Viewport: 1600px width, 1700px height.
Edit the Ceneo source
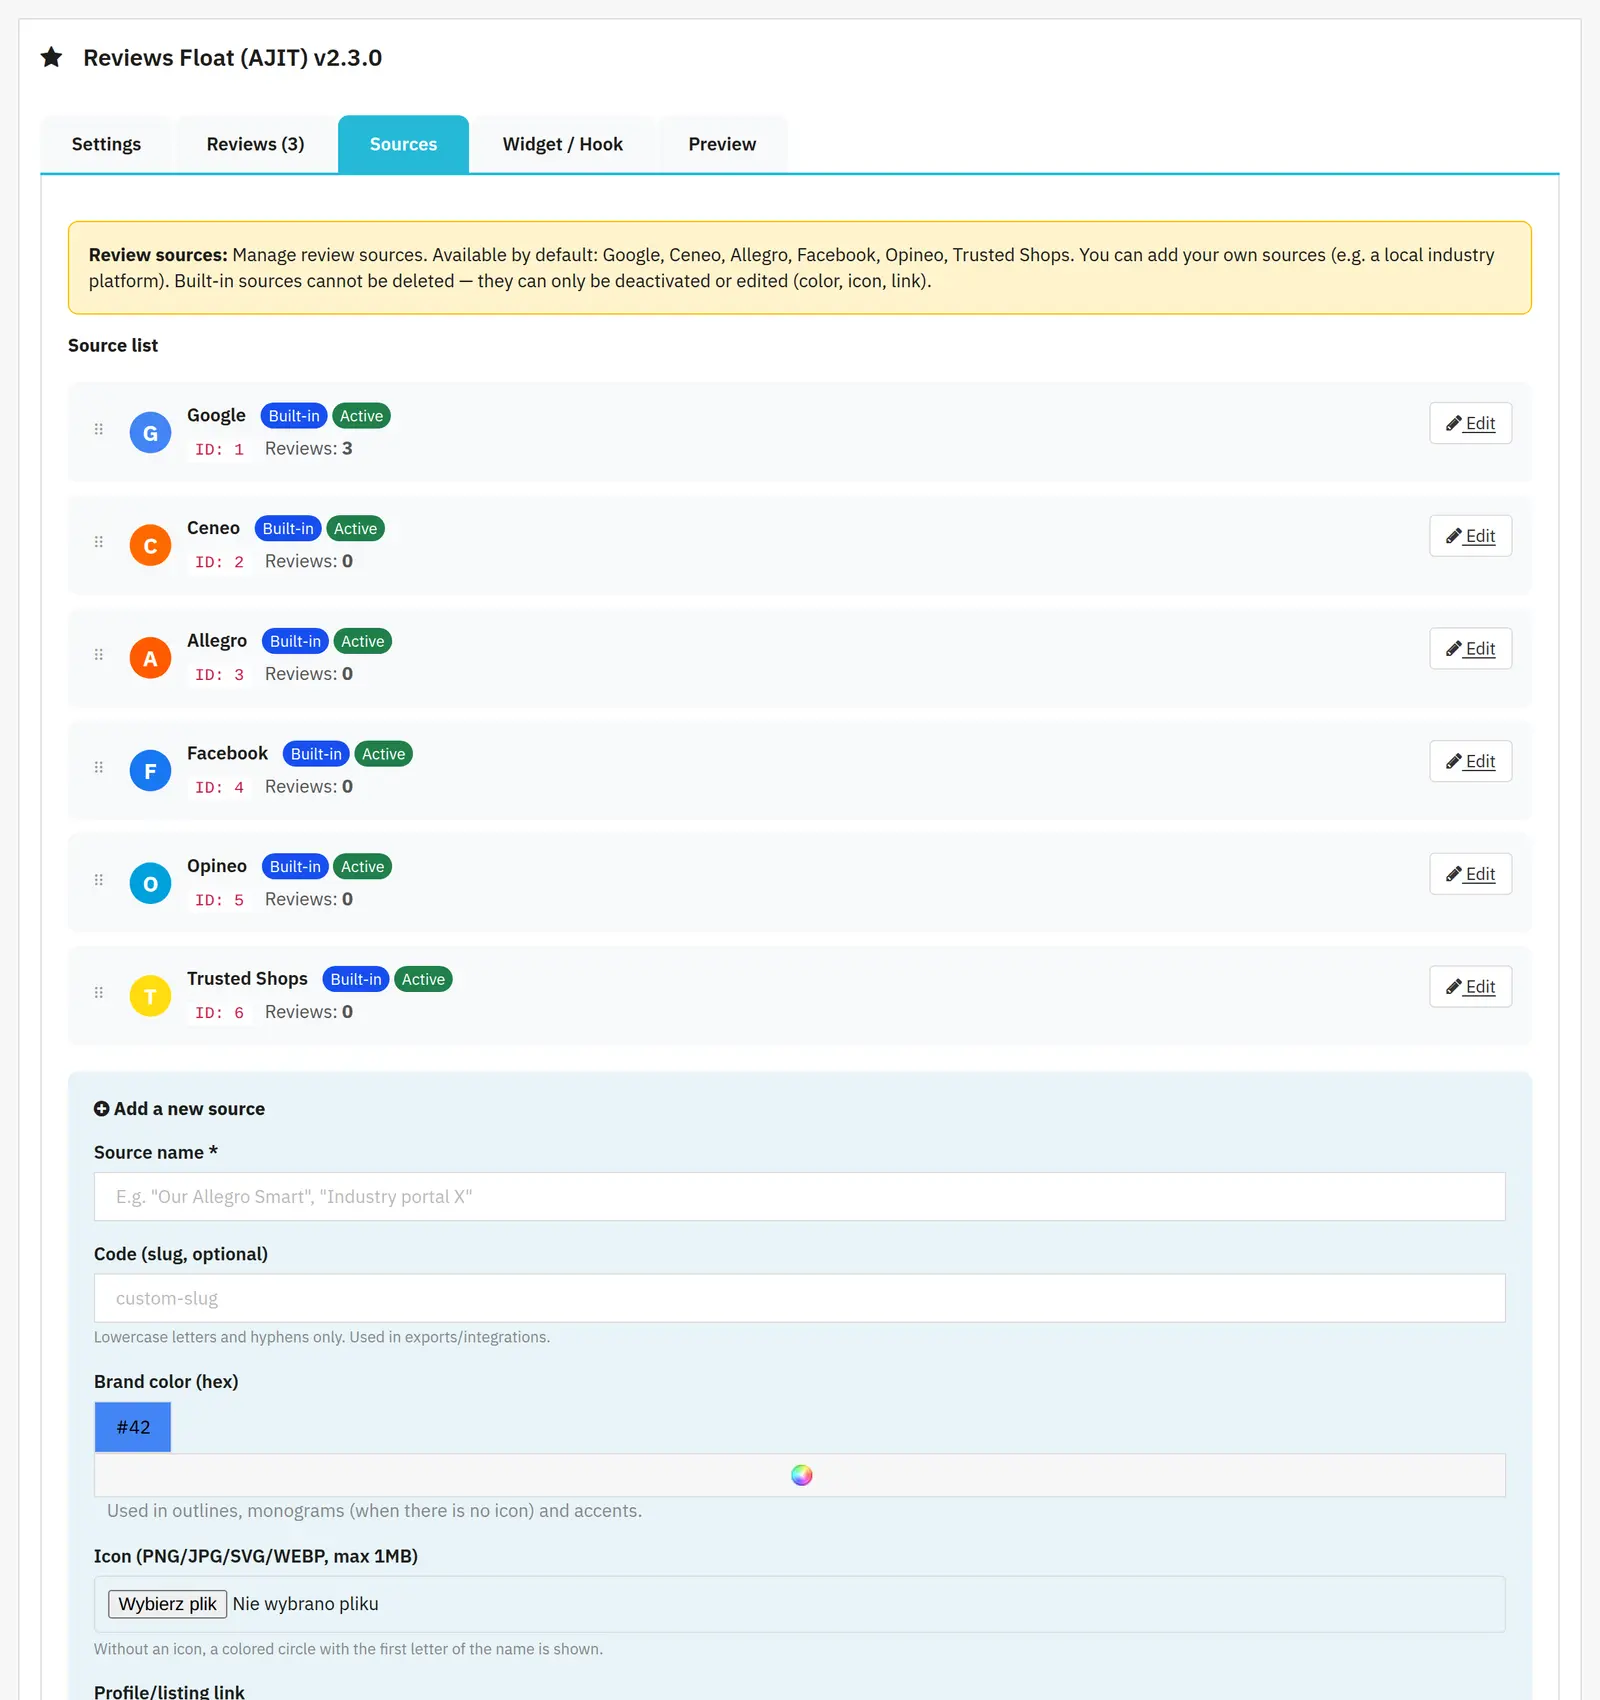(1470, 536)
